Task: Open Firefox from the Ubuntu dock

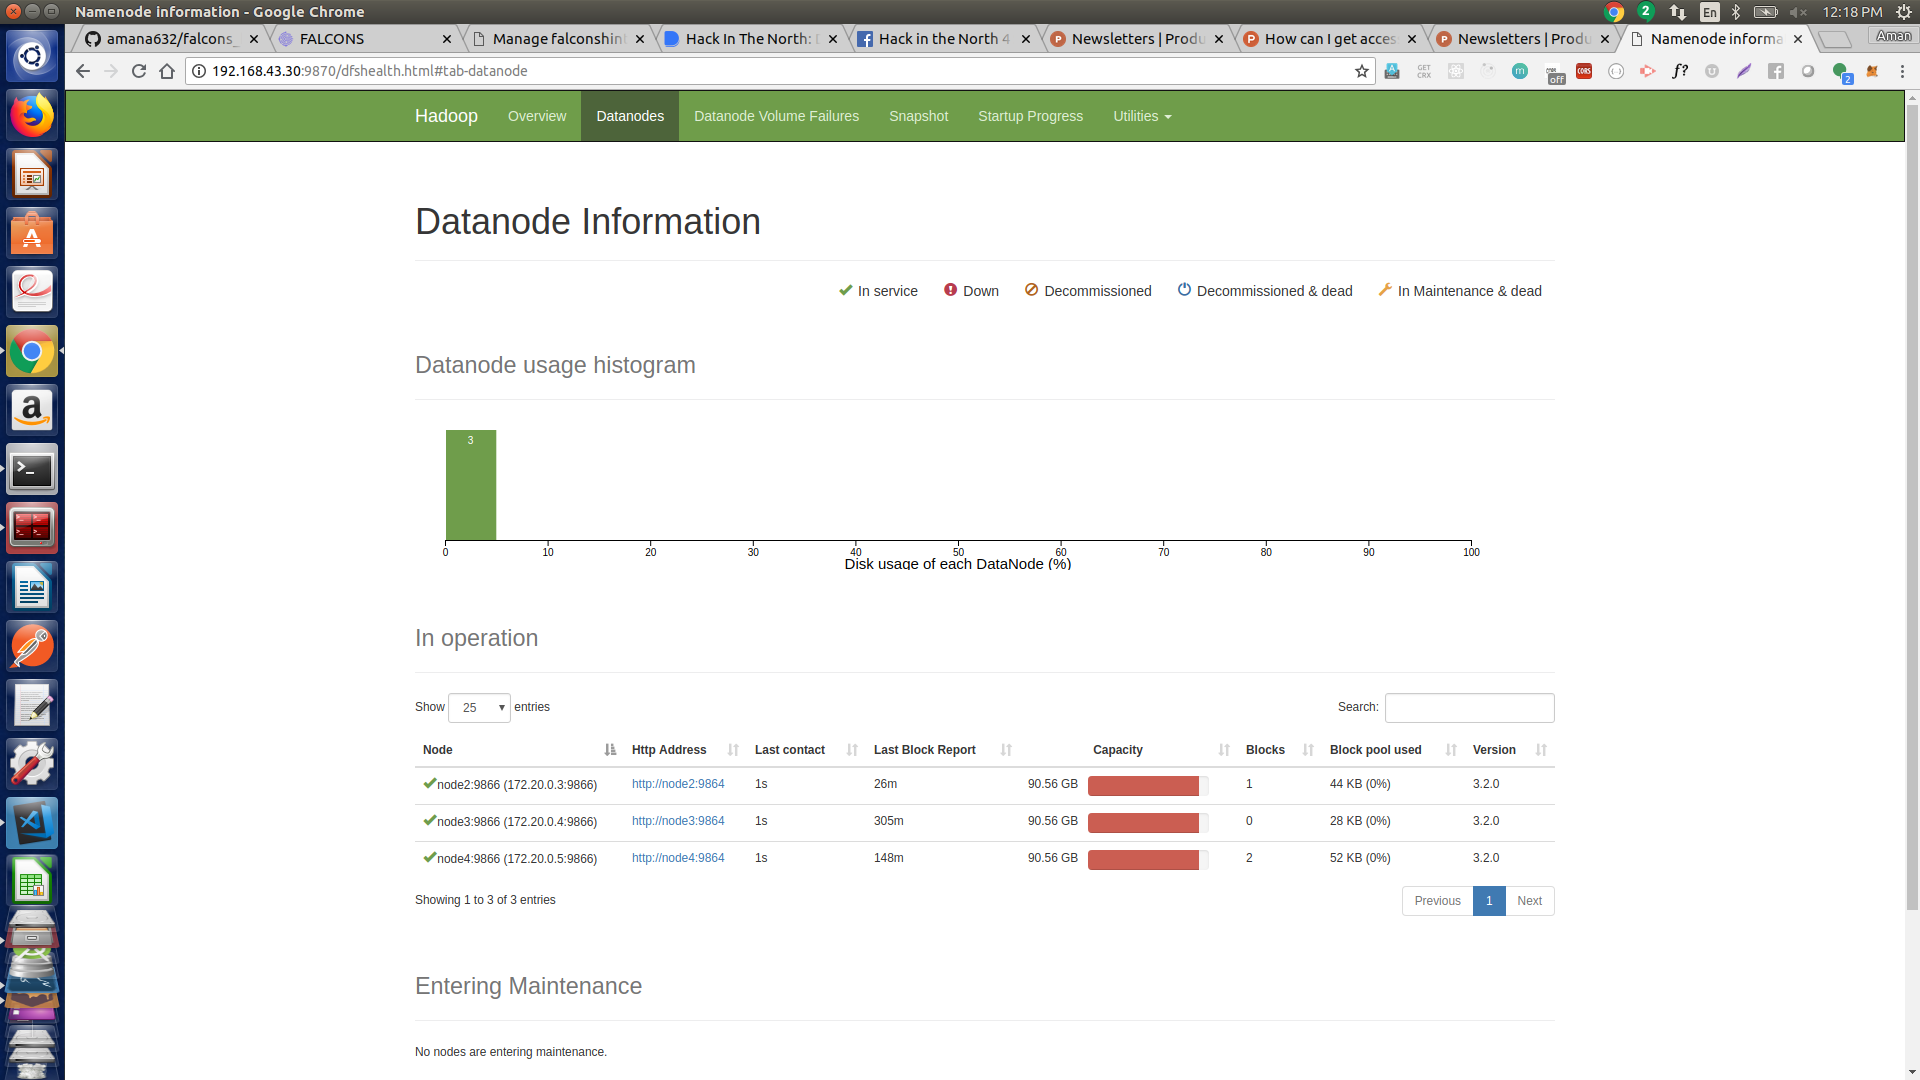Action: coord(32,116)
